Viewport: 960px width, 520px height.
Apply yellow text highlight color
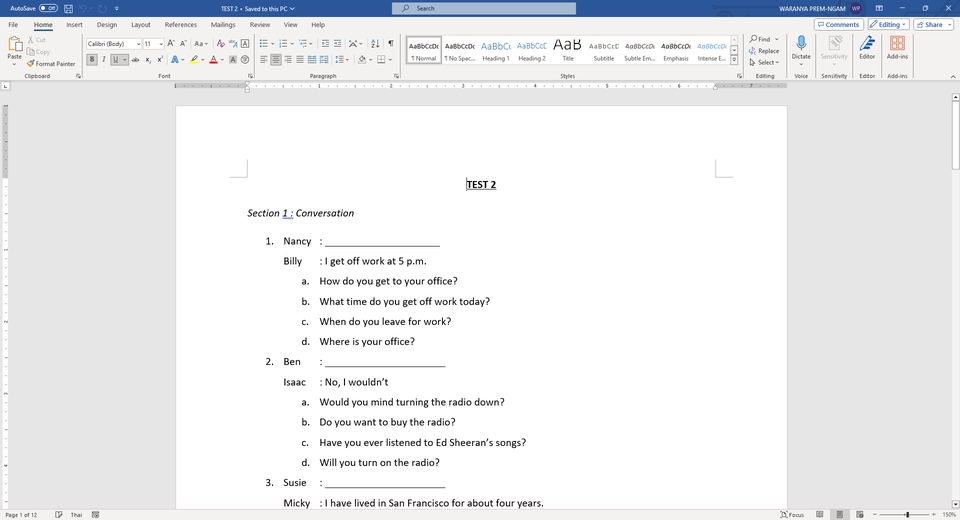point(193,59)
